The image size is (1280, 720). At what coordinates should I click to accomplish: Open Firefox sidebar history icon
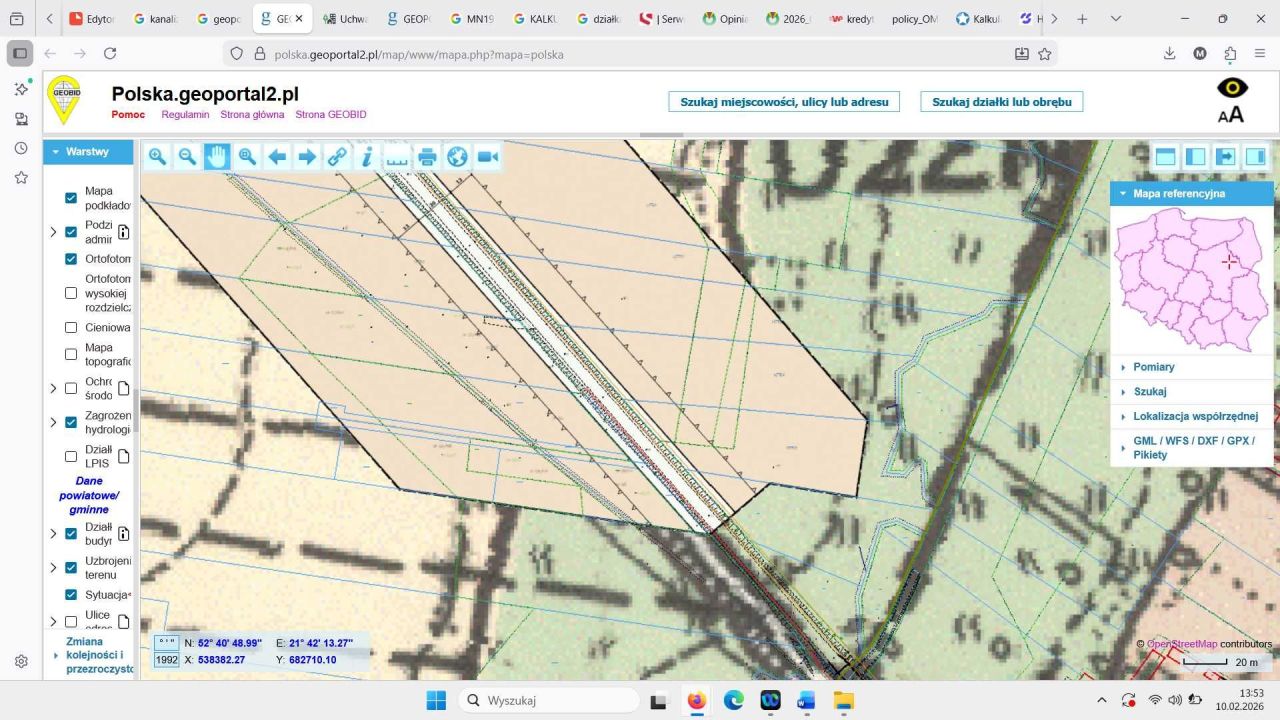click(21, 148)
